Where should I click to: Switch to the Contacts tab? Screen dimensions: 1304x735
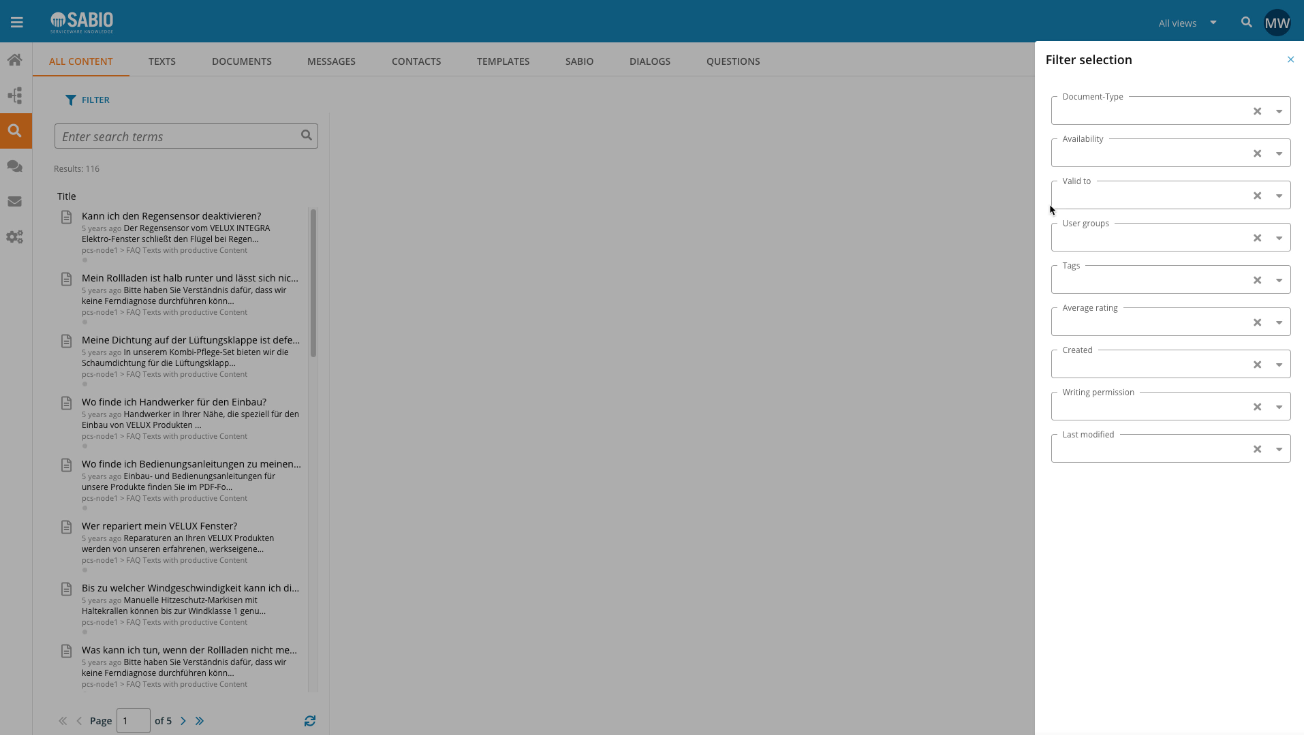point(416,61)
